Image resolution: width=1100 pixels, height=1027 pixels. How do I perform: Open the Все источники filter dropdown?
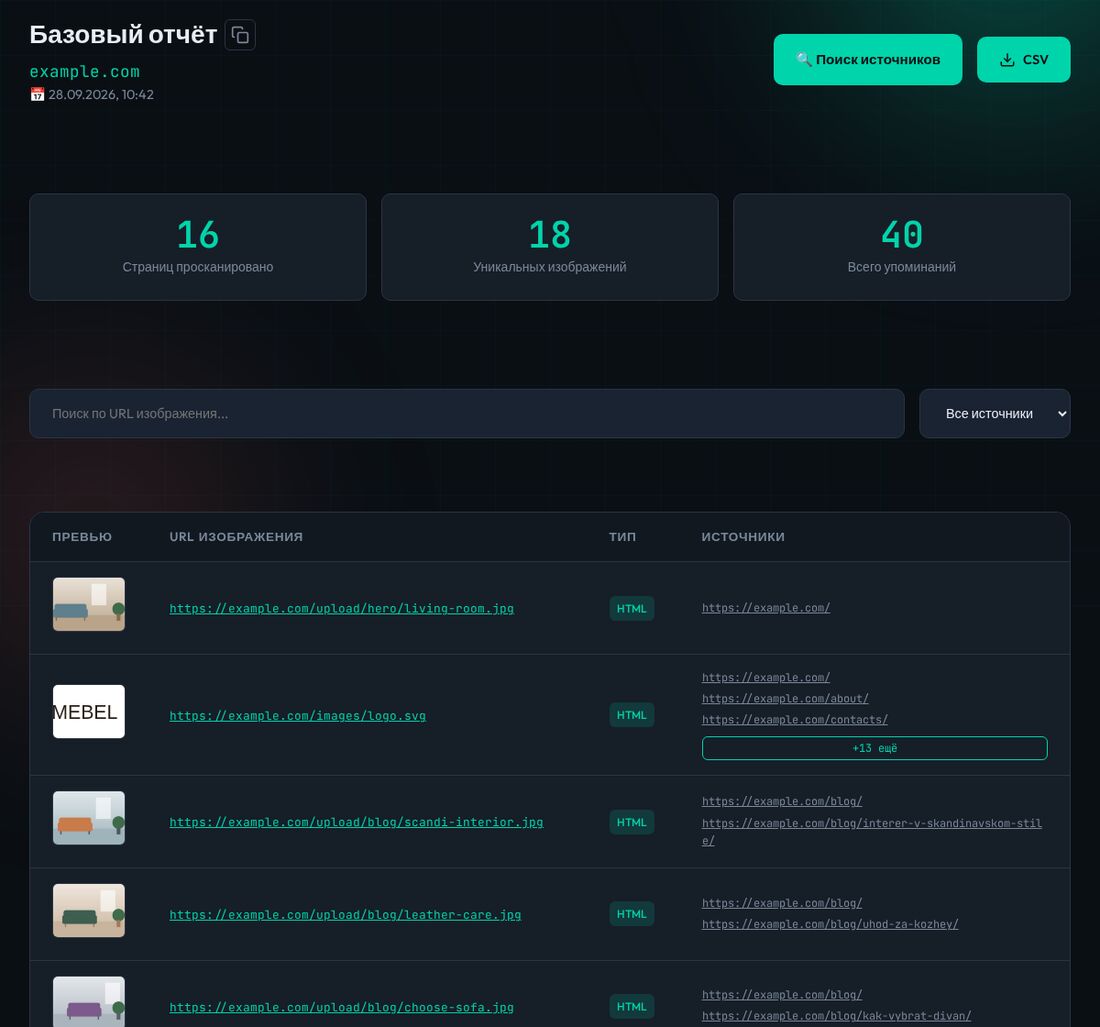pos(995,414)
